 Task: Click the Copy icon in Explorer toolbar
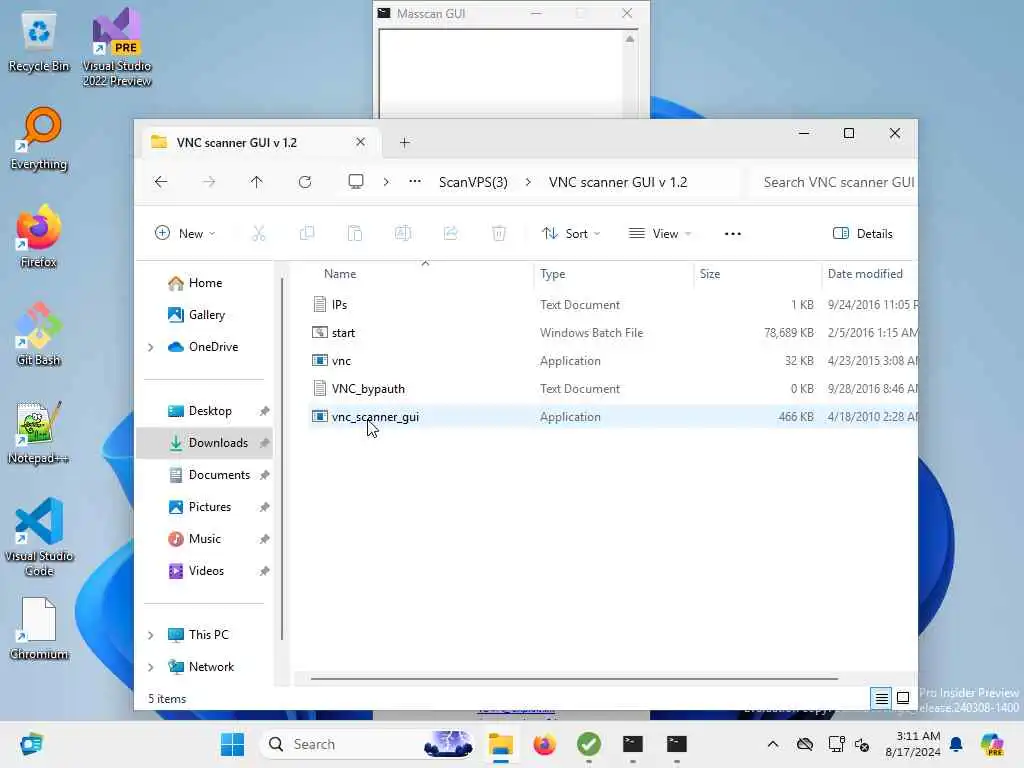(x=307, y=234)
